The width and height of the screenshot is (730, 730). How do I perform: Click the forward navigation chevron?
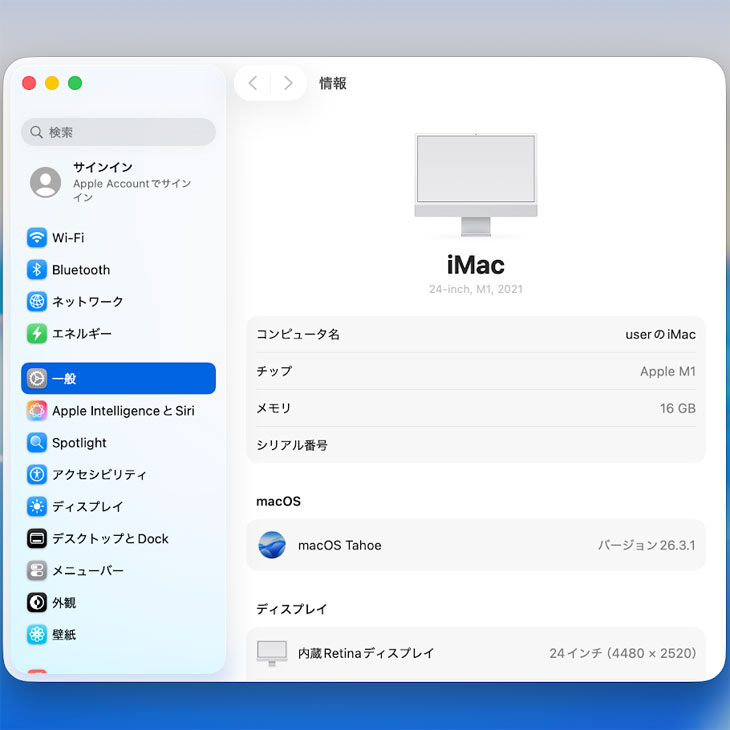point(288,83)
